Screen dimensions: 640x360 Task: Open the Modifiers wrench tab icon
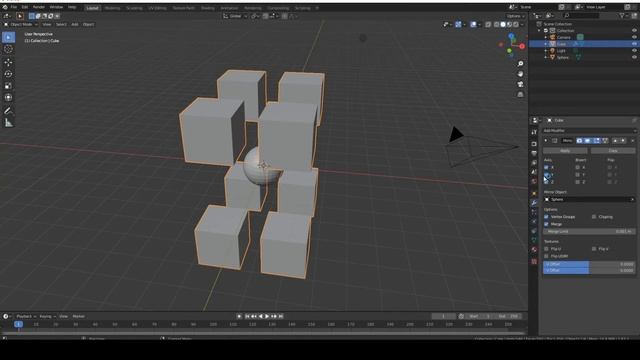(x=534, y=202)
